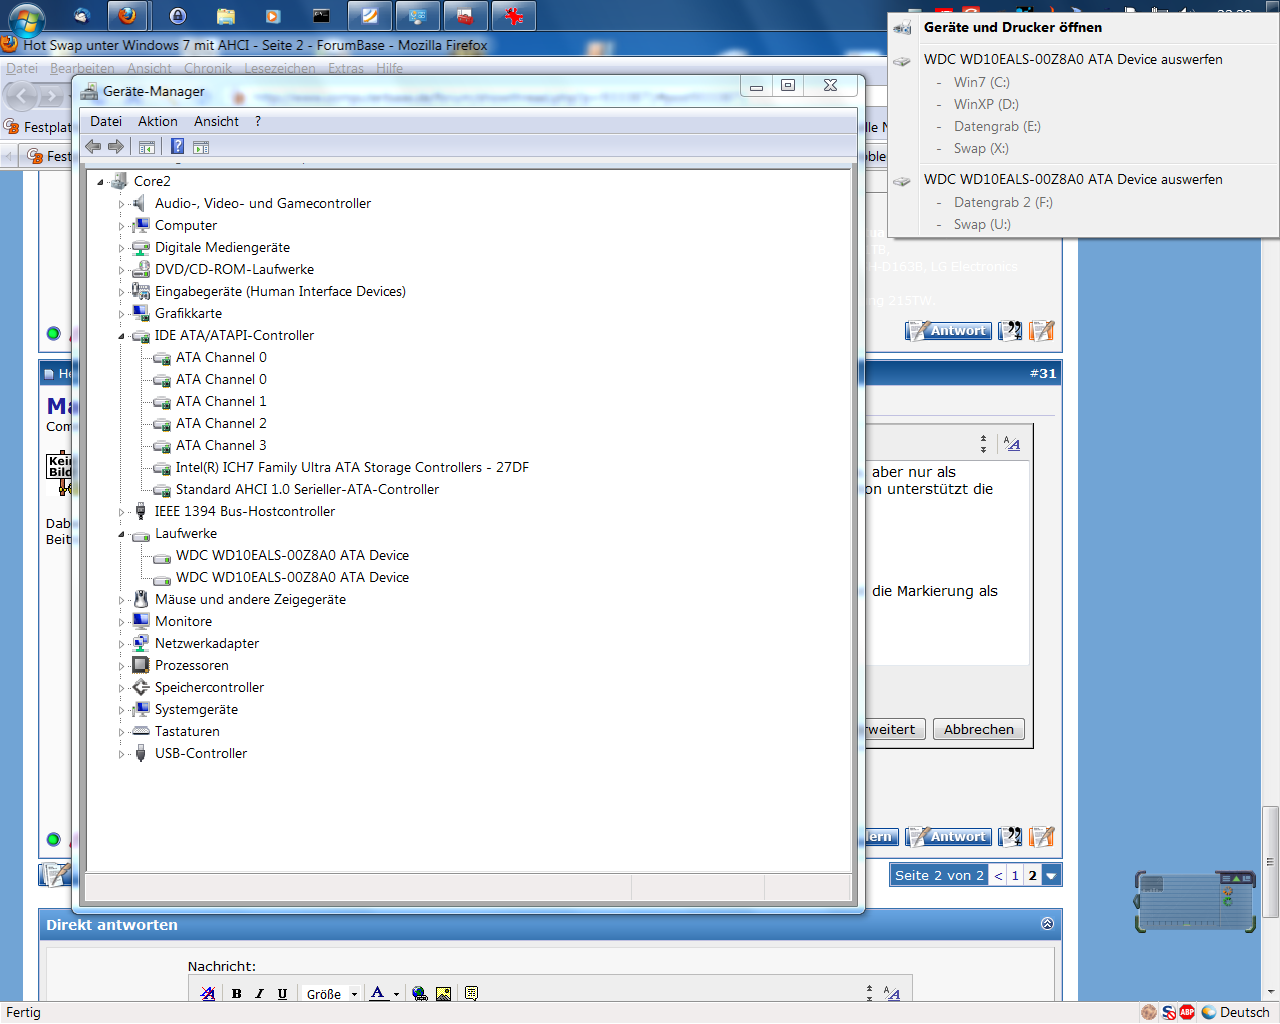Open the red splat application taskbar icon

[x=514, y=16]
